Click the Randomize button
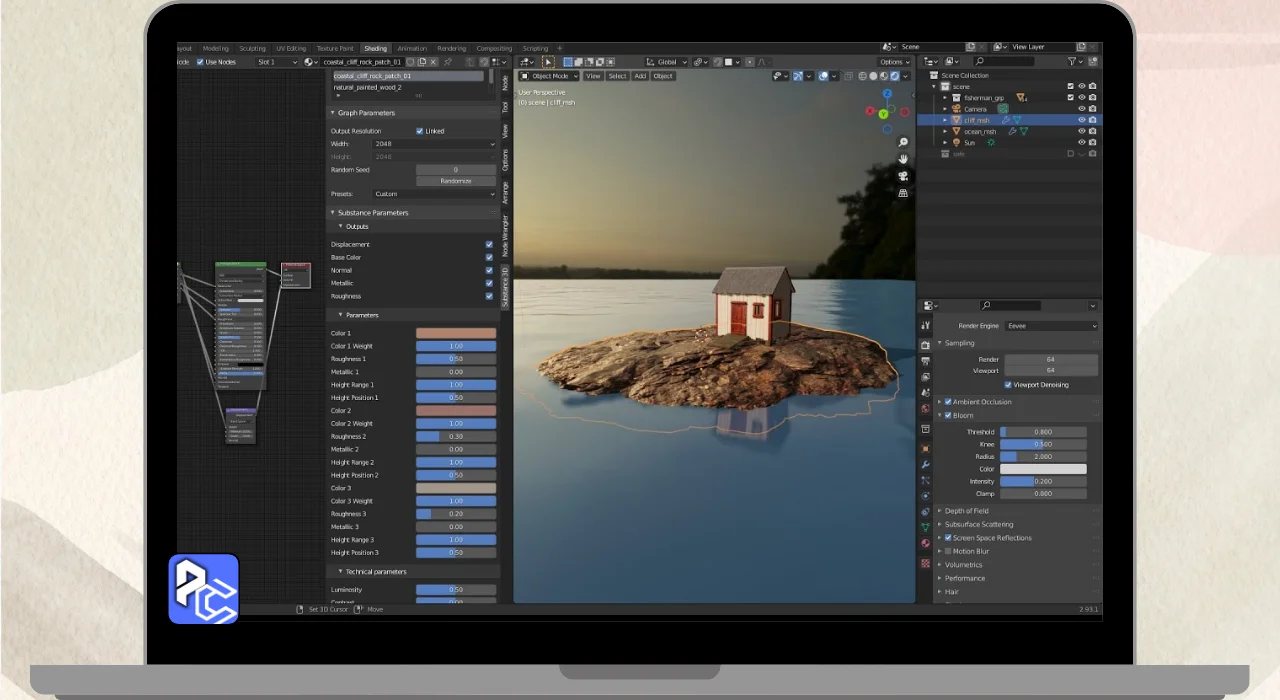Image resolution: width=1280 pixels, height=700 pixels. point(455,181)
